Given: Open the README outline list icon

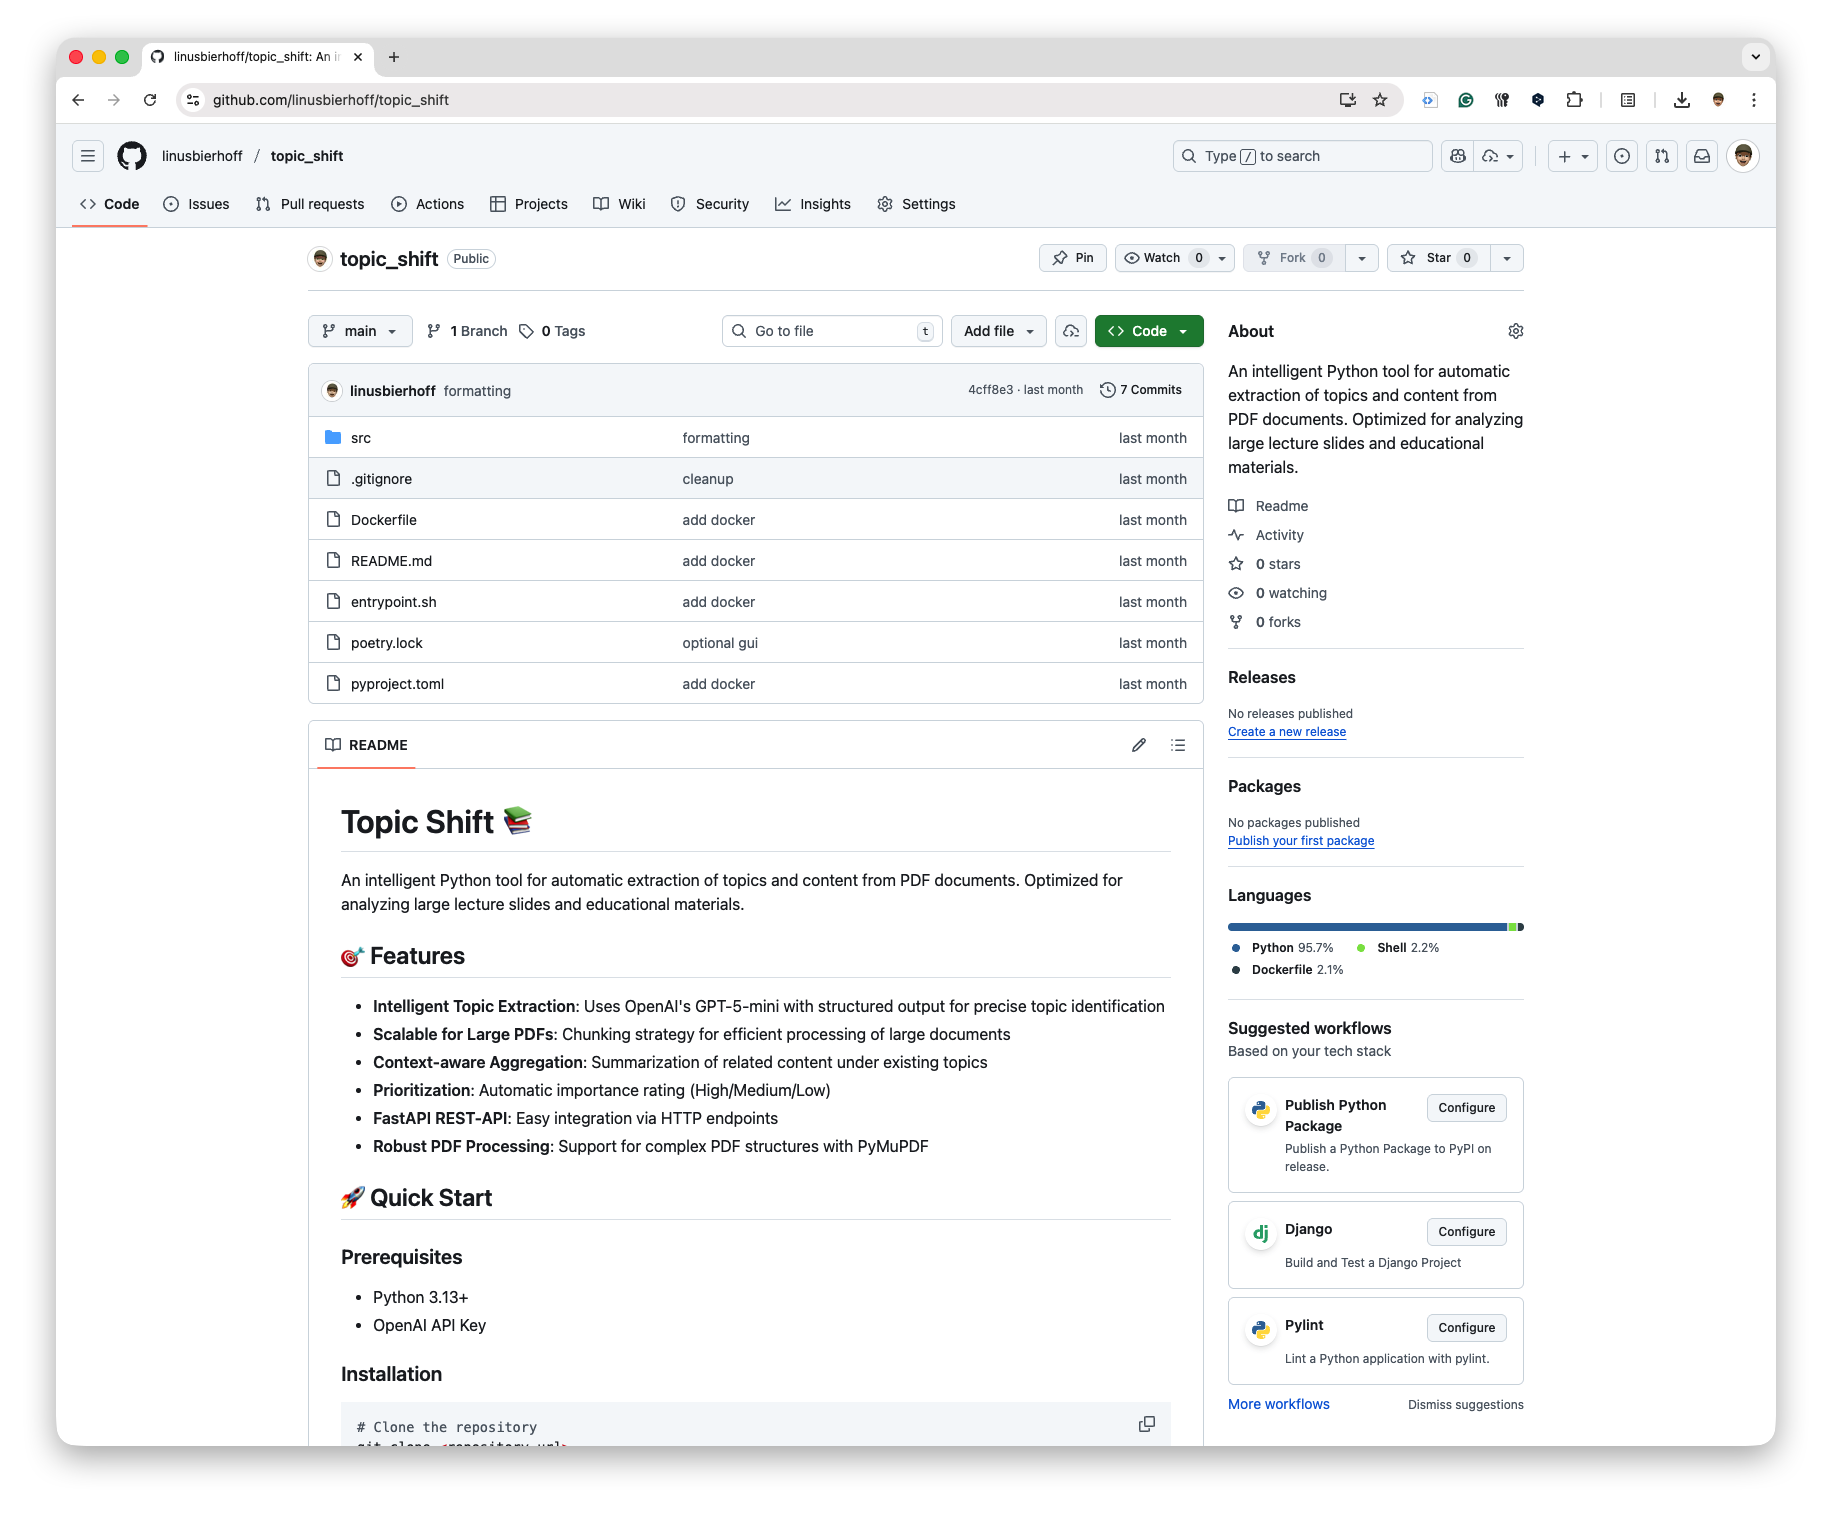Looking at the screenshot, I should tap(1178, 745).
